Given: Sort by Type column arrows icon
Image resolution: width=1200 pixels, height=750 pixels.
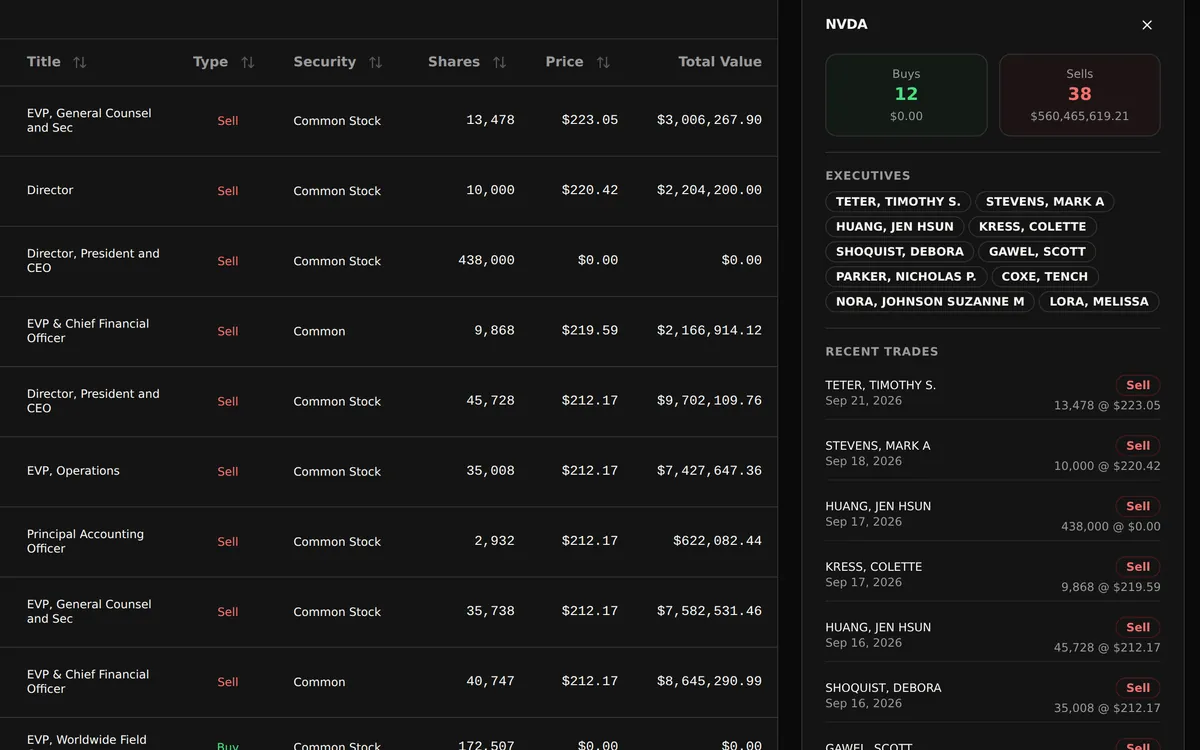Looking at the screenshot, I should tap(248, 62).
